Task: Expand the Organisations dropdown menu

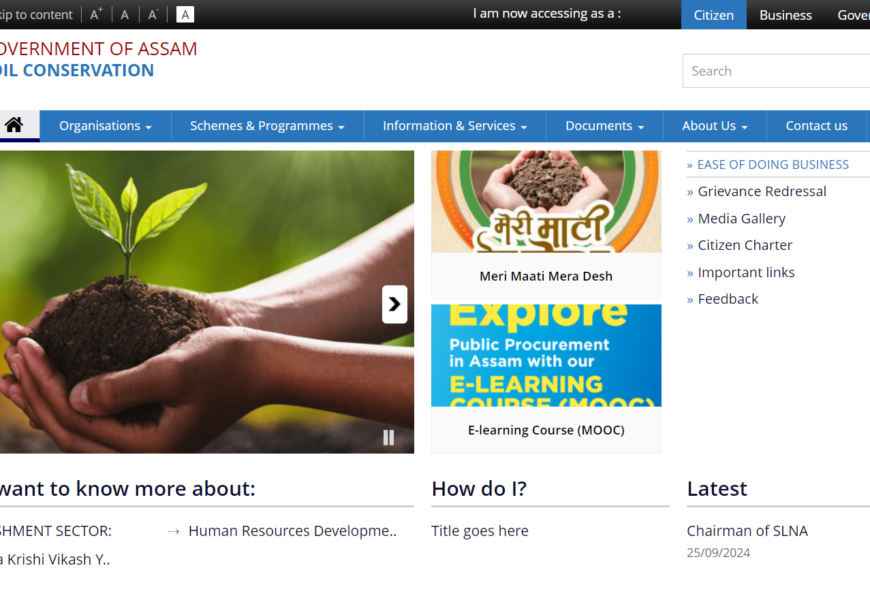Action: click(105, 126)
